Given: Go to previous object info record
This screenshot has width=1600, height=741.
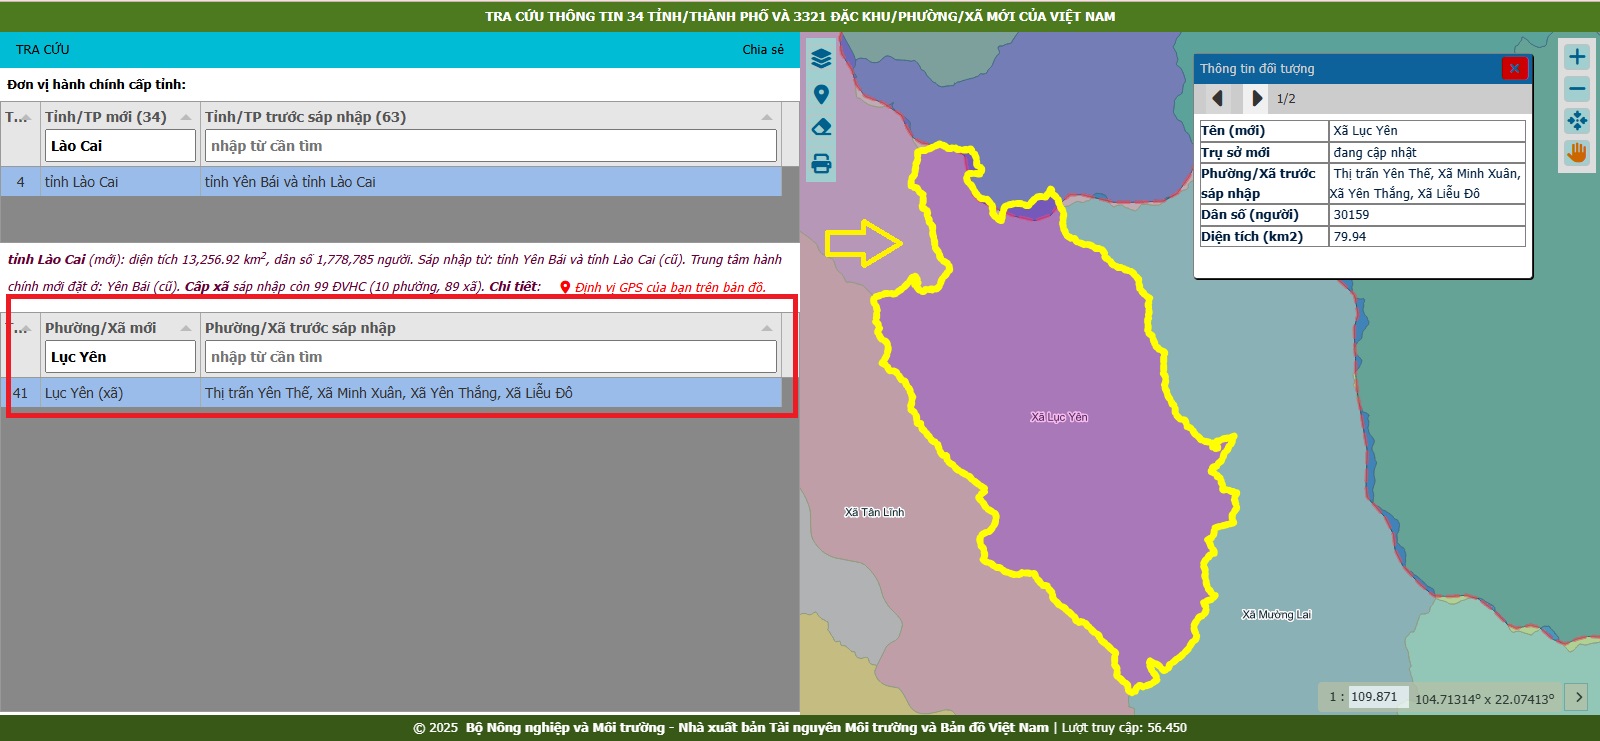Looking at the screenshot, I should tap(1217, 98).
